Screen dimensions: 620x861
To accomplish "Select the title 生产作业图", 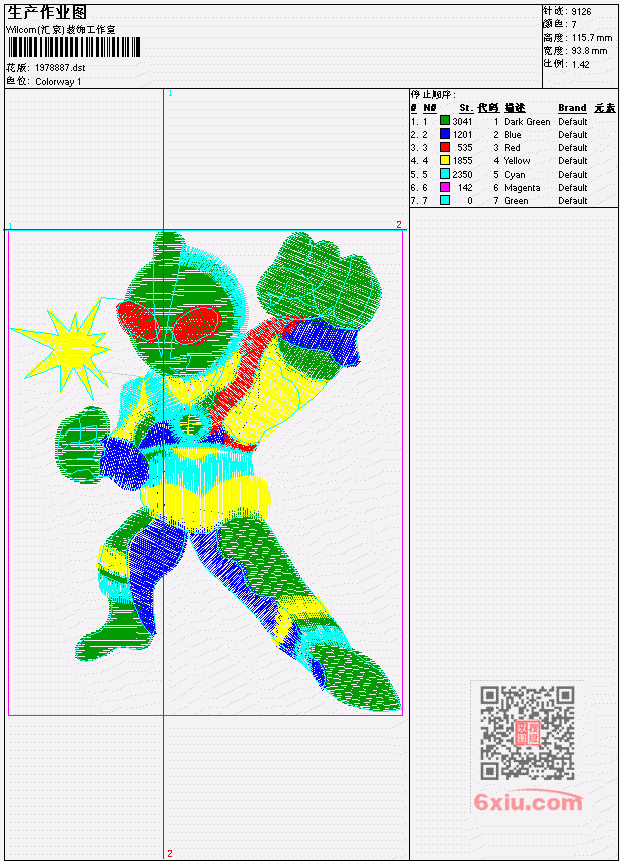I will coord(47,12).
